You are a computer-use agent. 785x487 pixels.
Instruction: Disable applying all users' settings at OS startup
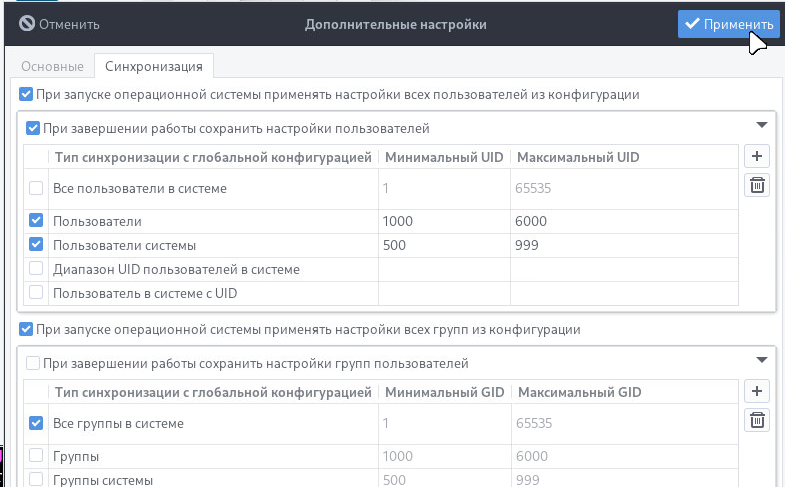tap(25, 95)
